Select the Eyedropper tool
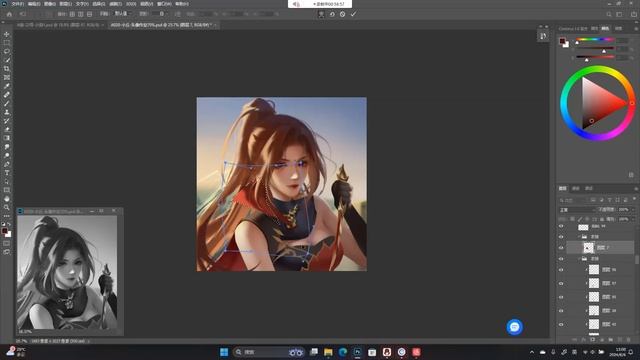Screen dimensions: 640x360 (x=7, y=86)
